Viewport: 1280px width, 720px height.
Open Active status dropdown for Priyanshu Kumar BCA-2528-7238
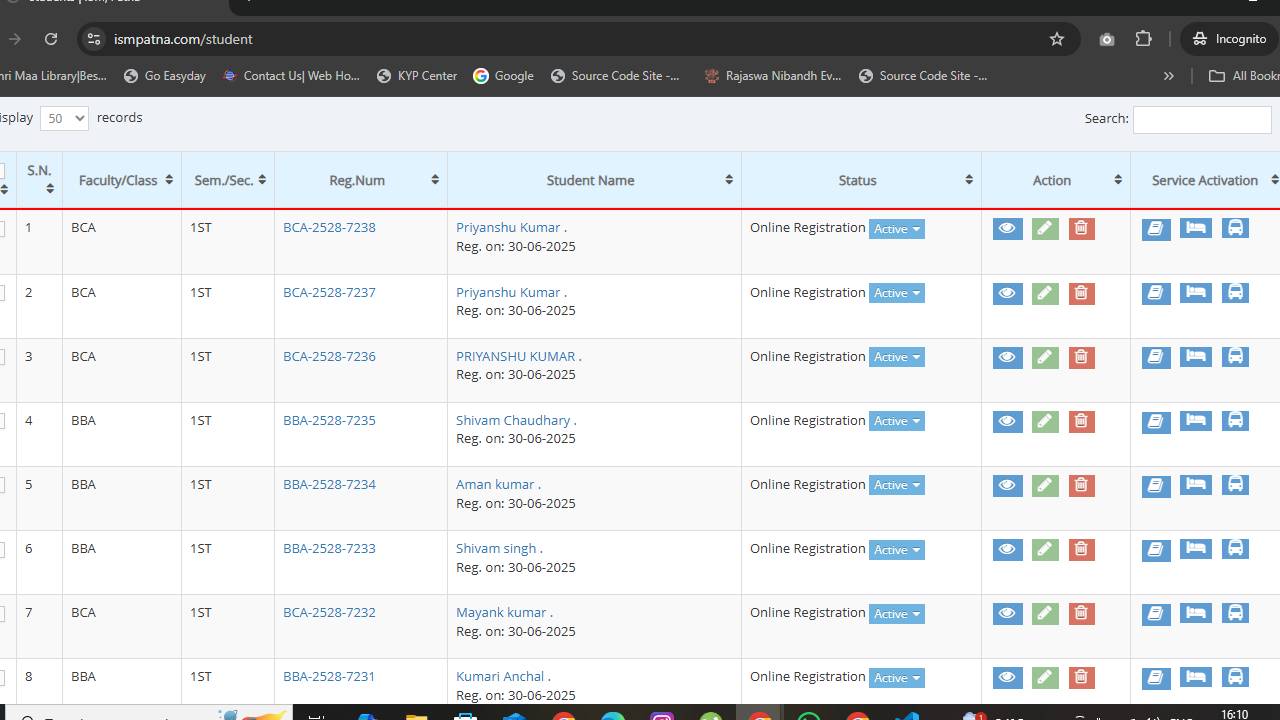pyautogui.click(x=896, y=229)
